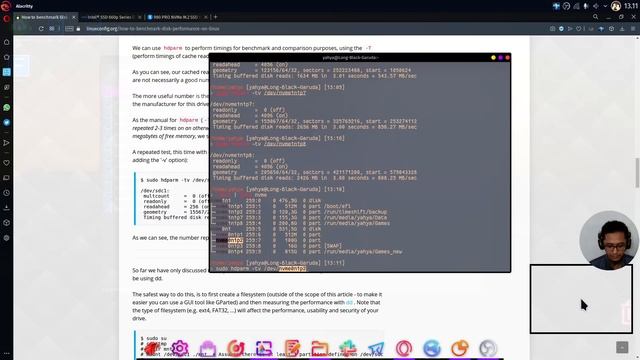Reload the current page

pyautogui.click(x=41, y=29)
